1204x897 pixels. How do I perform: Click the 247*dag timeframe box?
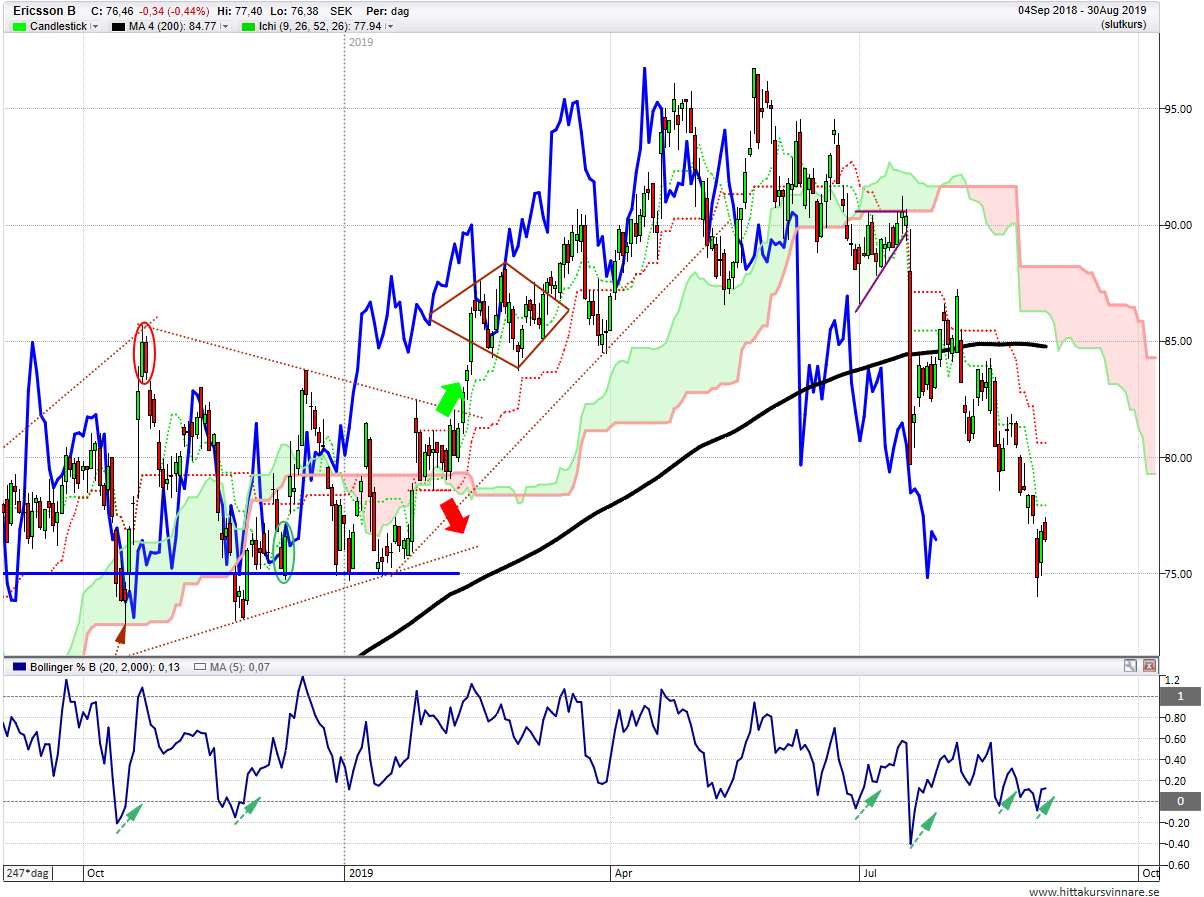tap(26, 873)
